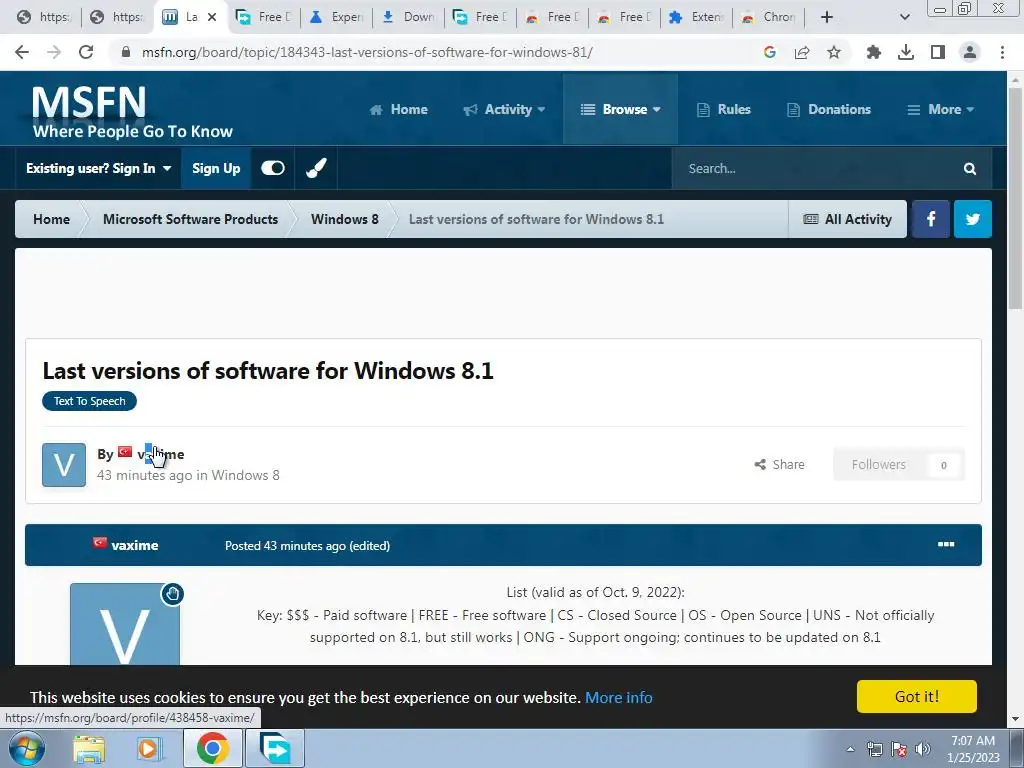Viewport: 1024px width, 768px height.
Task: Open All Activity
Action: (x=848, y=219)
